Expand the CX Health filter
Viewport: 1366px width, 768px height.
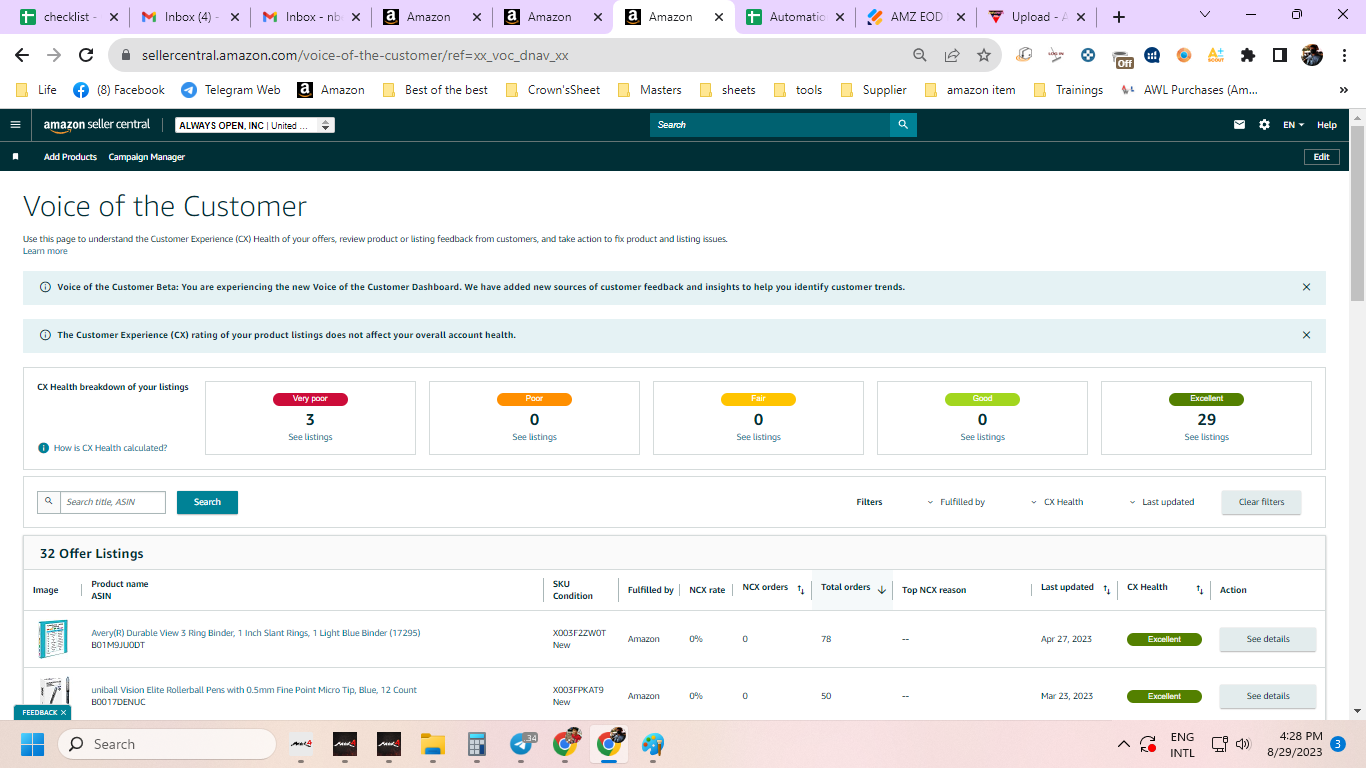point(1057,502)
